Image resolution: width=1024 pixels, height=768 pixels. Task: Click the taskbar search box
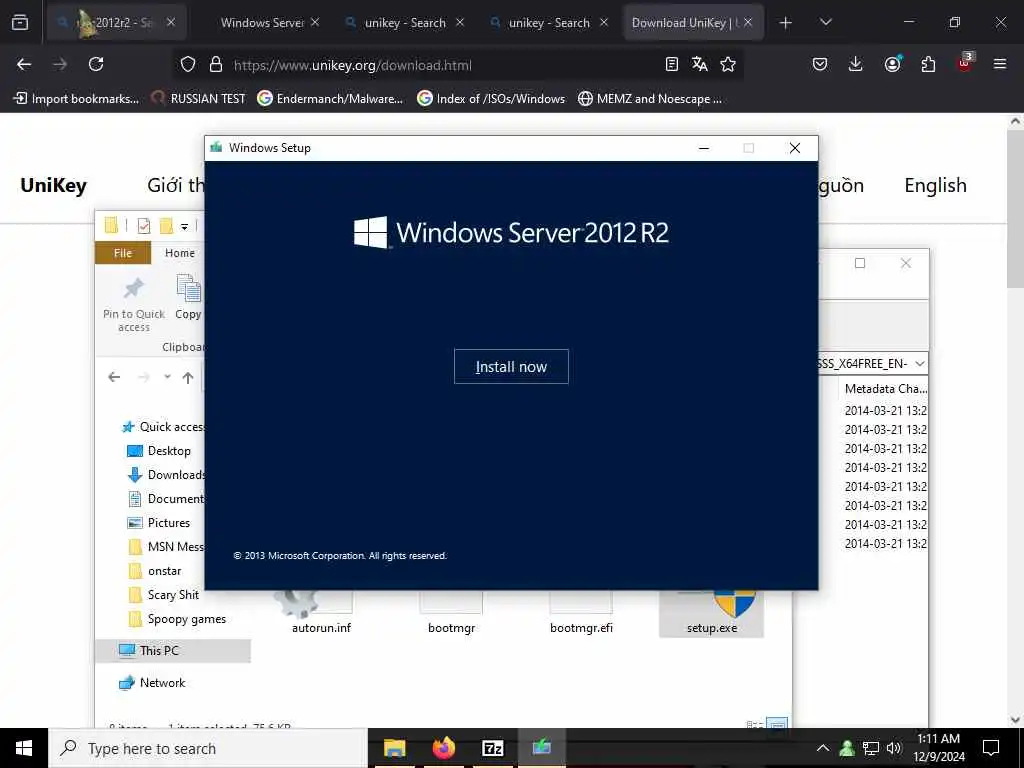pyautogui.click(x=208, y=748)
